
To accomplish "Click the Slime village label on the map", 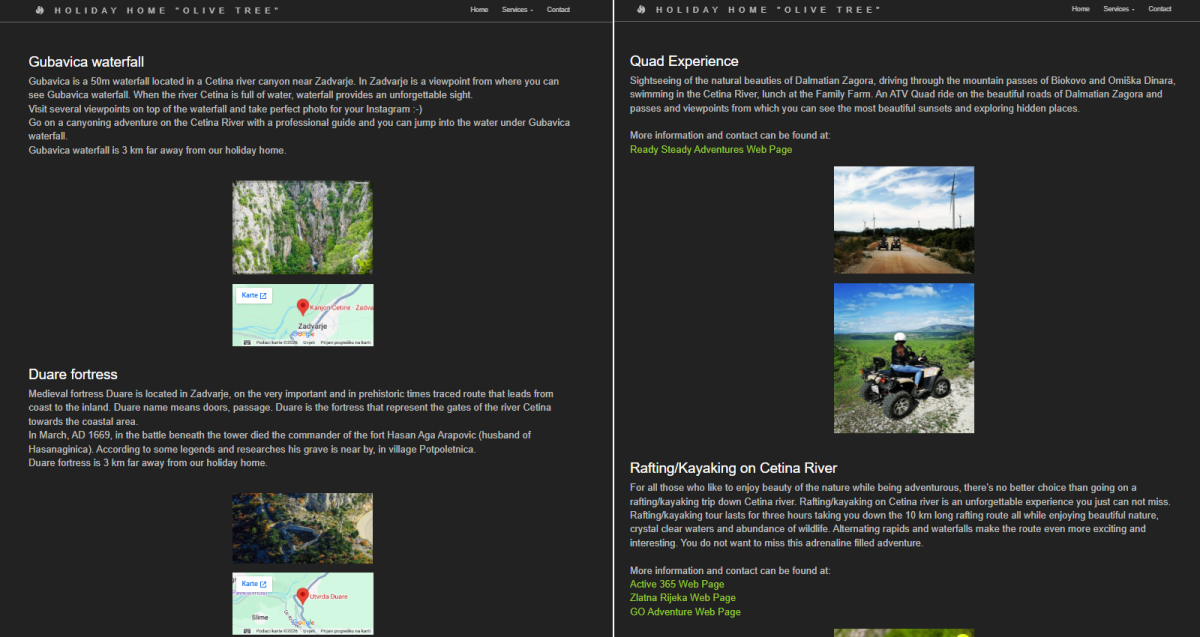I will pos(260,618).
